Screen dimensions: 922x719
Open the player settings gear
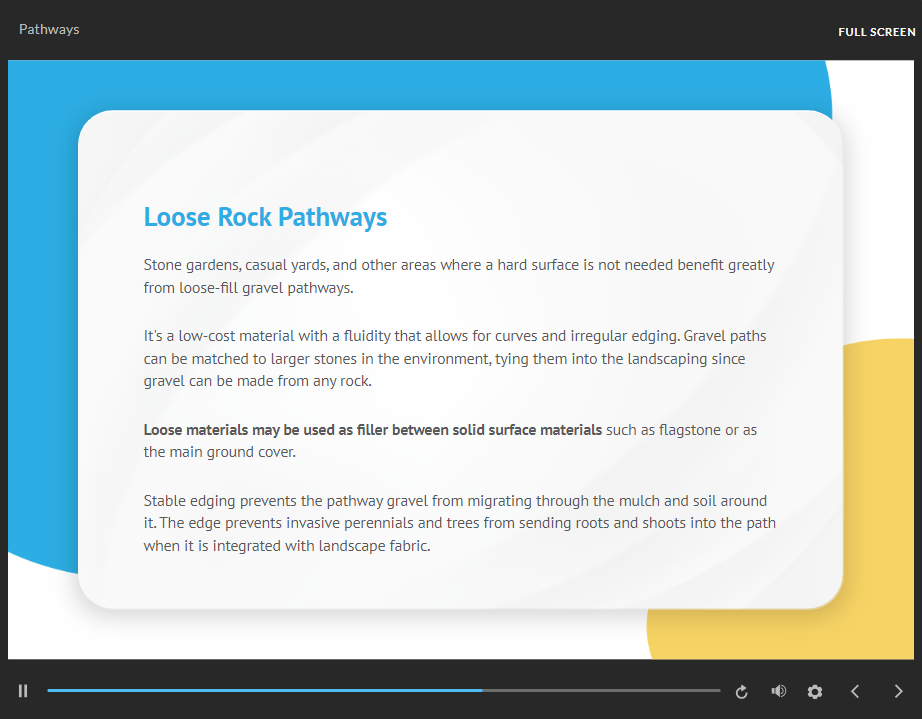coord(815,691)
